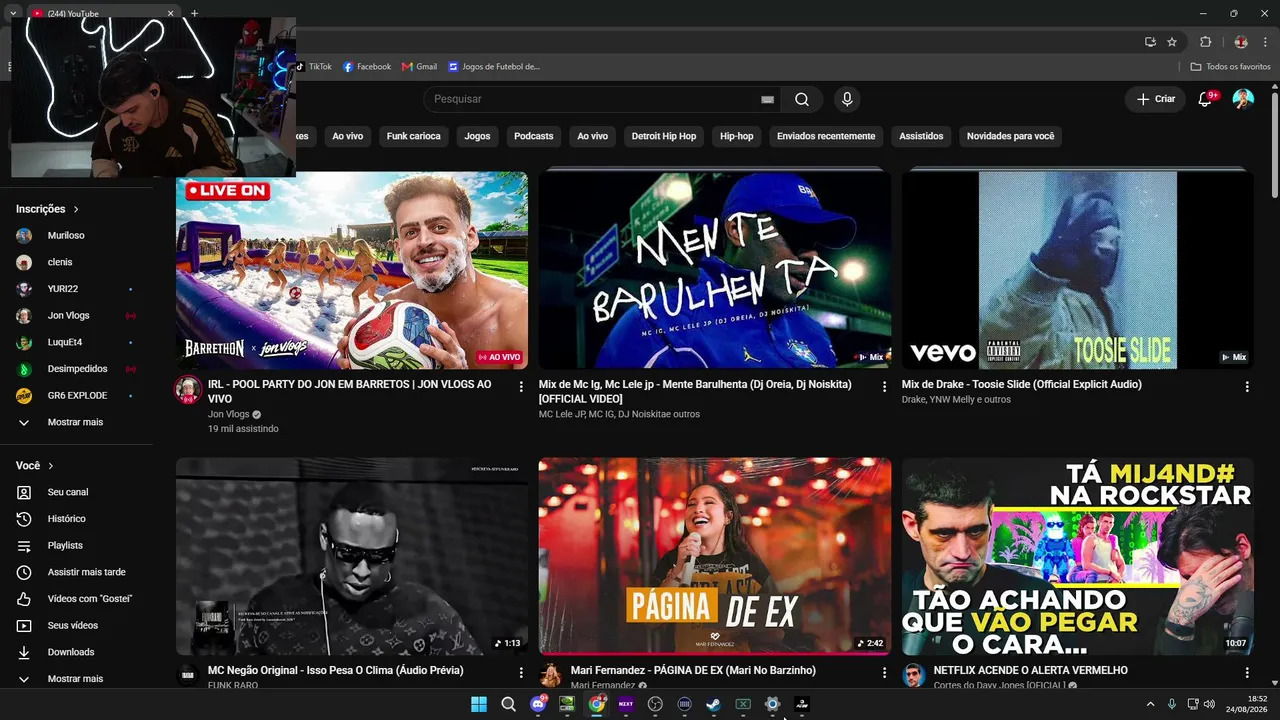
Task: Open the Settings gear app in the taskbar
Action: pos(772,704)
